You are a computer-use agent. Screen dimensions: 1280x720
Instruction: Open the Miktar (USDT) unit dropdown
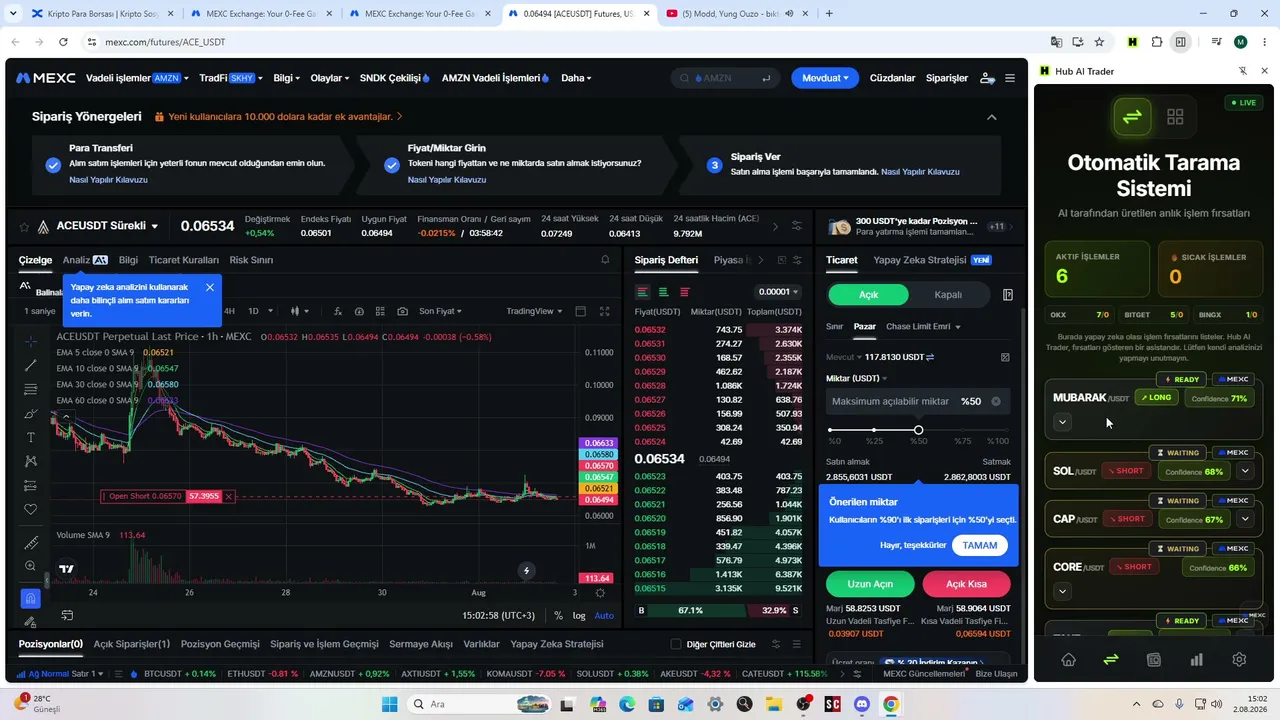856,378
